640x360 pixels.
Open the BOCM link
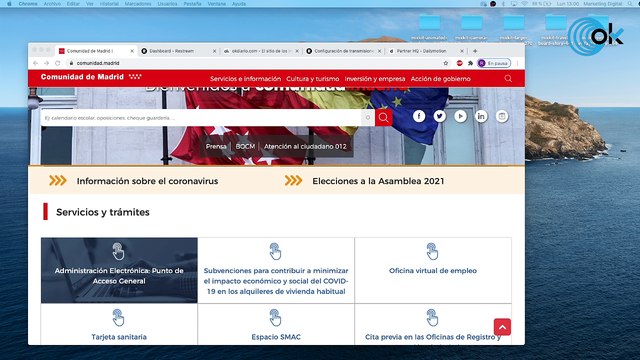245,146
